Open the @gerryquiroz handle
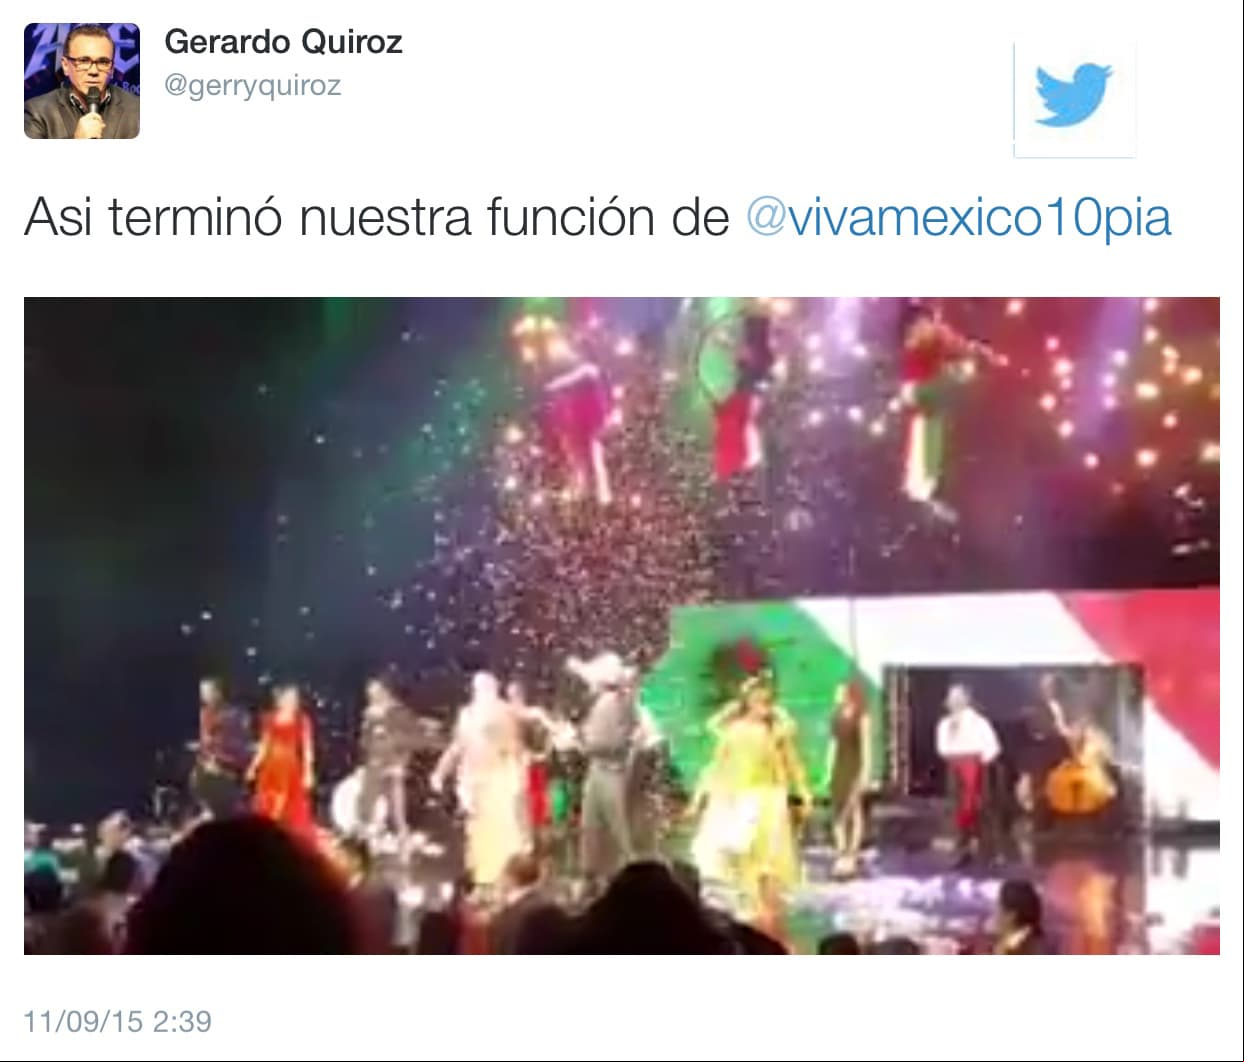The image size is (1244, 1062). click(252, 86)
